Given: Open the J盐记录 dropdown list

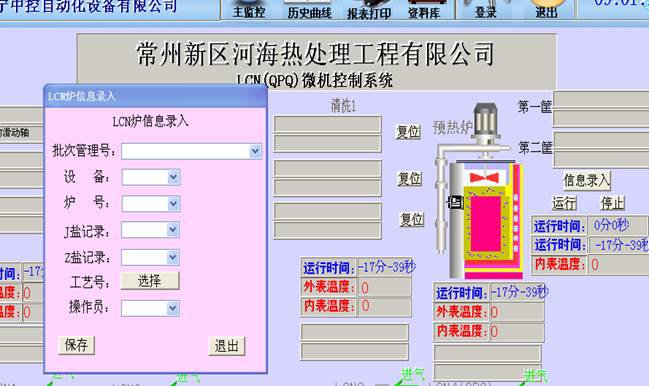Looking at the screenshot, I should tap(173, 230).
